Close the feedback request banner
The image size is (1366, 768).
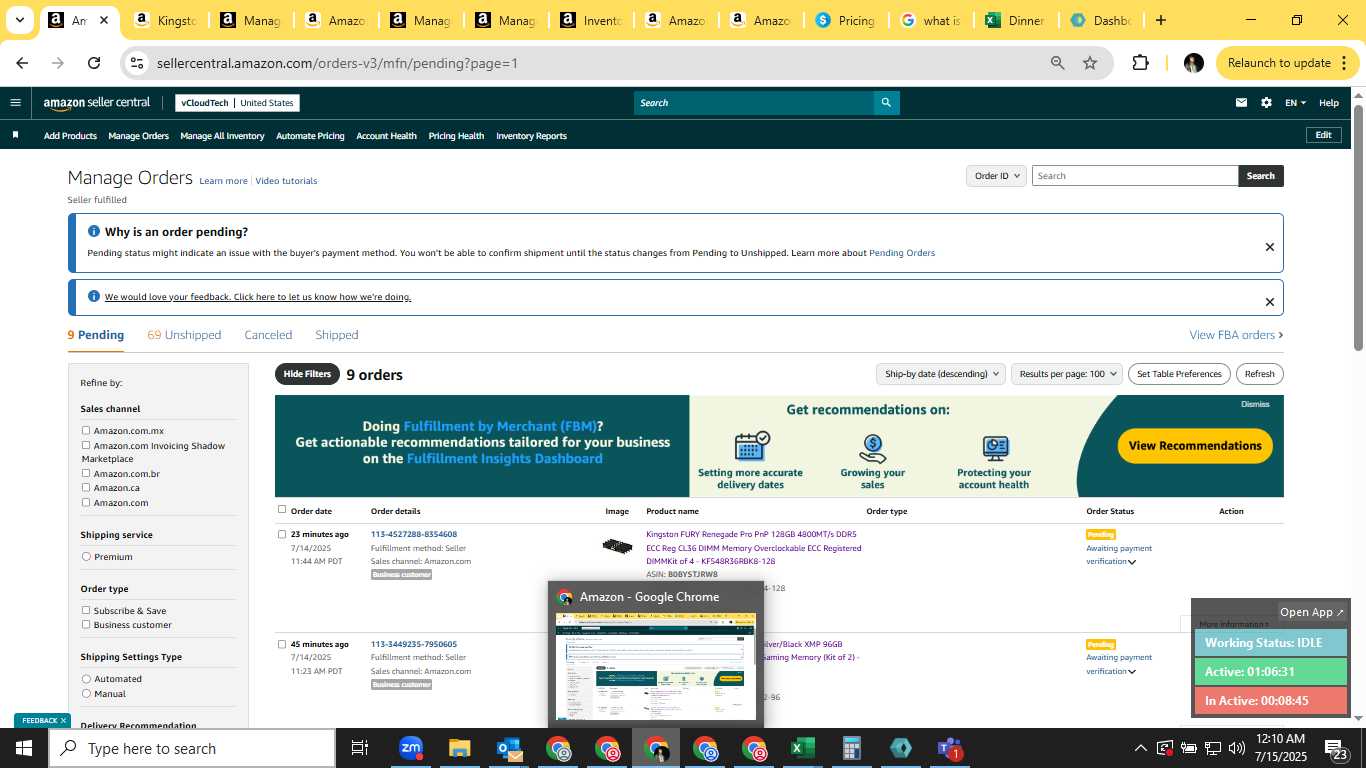pyautogui.click(x=1270, y=302)
